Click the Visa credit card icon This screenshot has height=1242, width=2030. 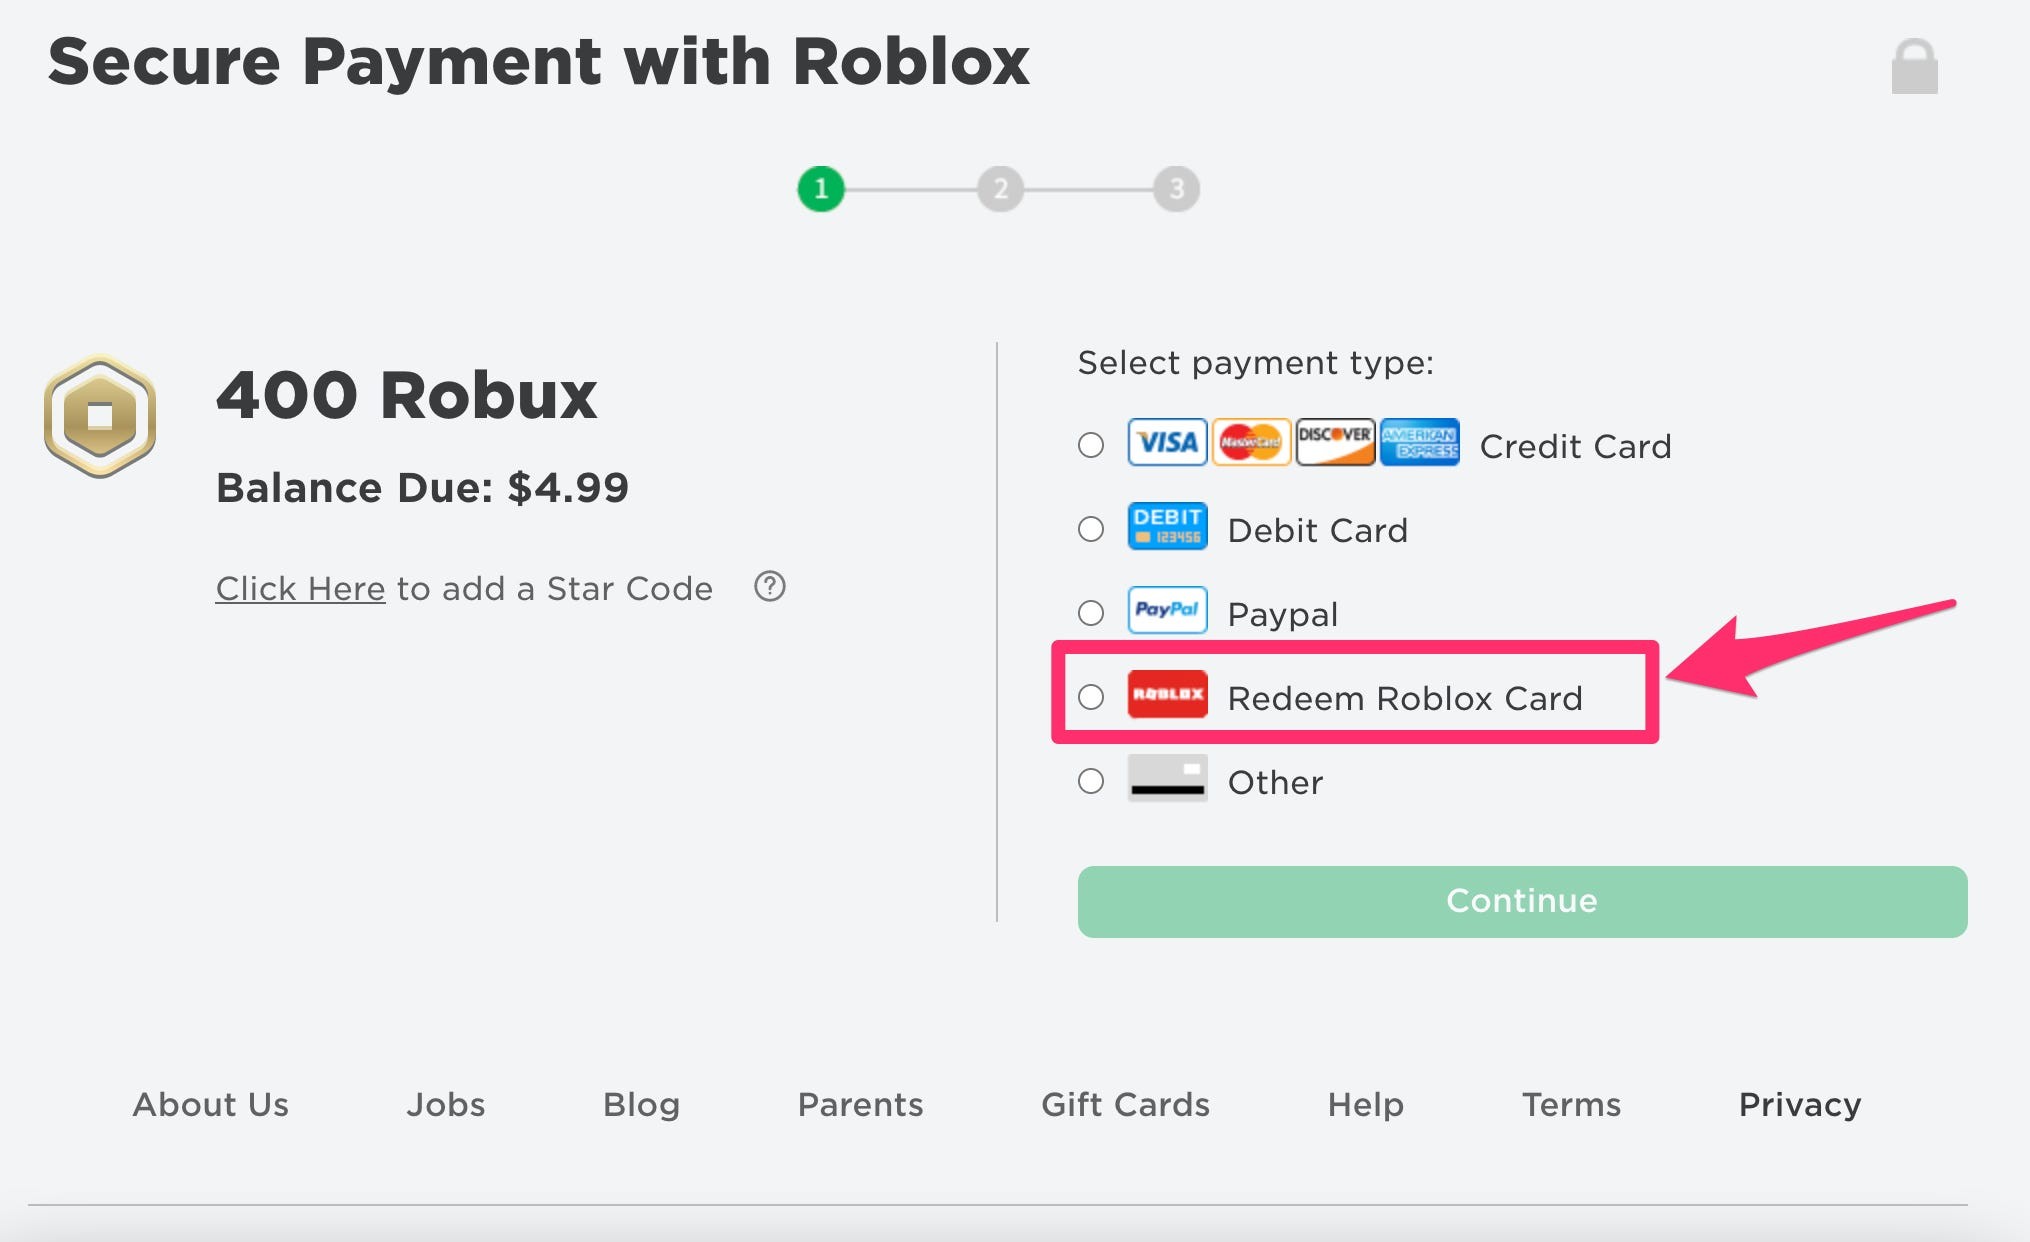click(1160, 442)
